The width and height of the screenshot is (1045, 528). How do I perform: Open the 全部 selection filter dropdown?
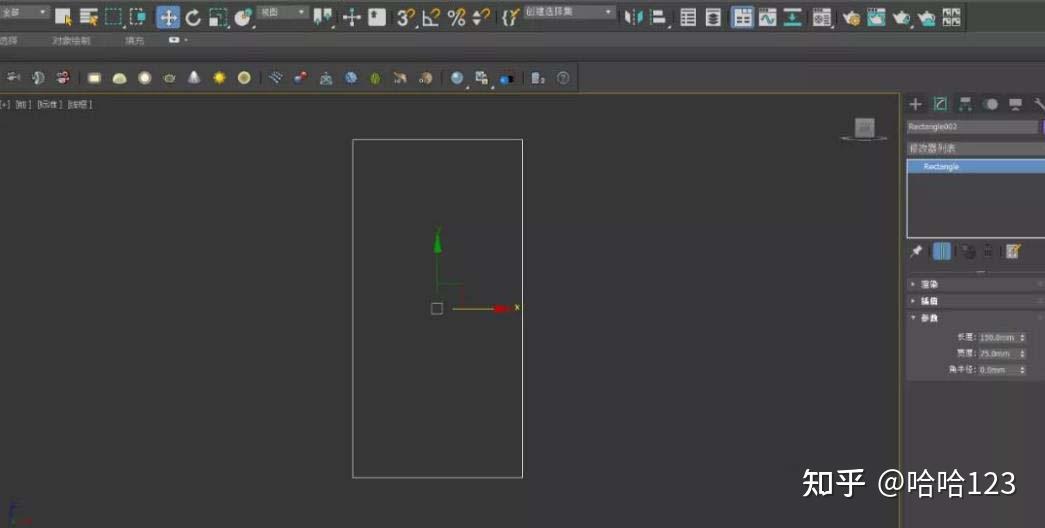pyautogui.click(x=25, y=13)
